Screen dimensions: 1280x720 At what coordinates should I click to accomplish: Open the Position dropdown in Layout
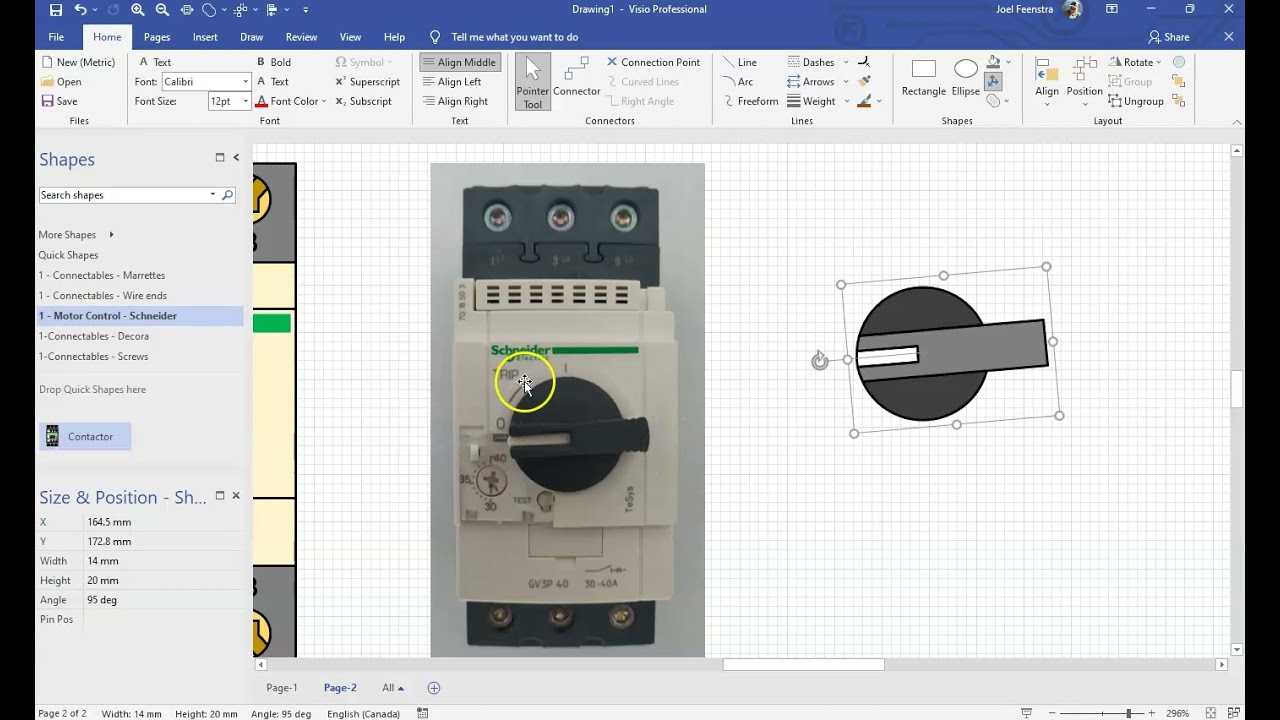click(x=1084, y=82)
